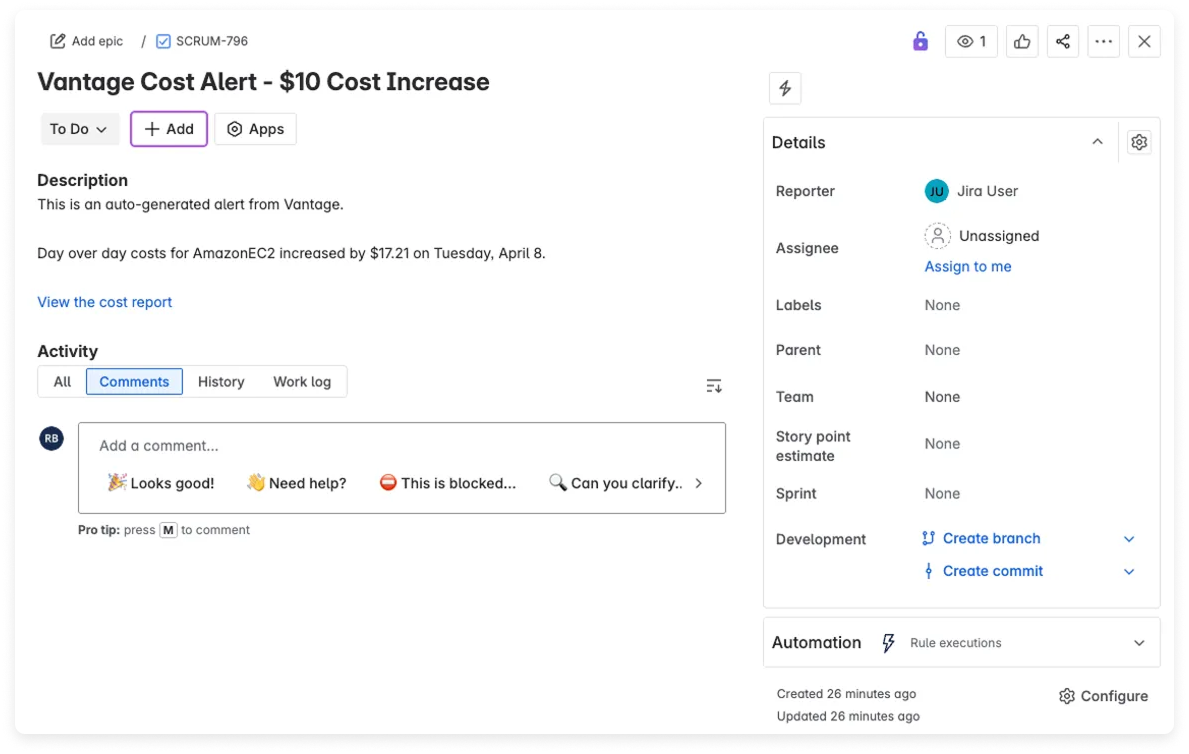This screenshot has height=754, width=1189.
Task: Insert the Need help? quick reply
Action: tap(296, 483)
